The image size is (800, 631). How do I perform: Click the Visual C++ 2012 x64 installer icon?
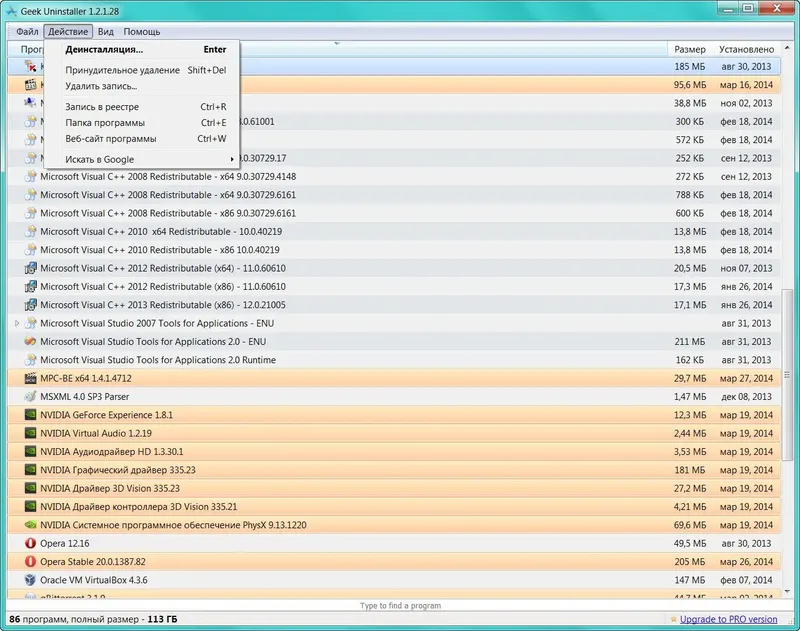click(30, 268)
